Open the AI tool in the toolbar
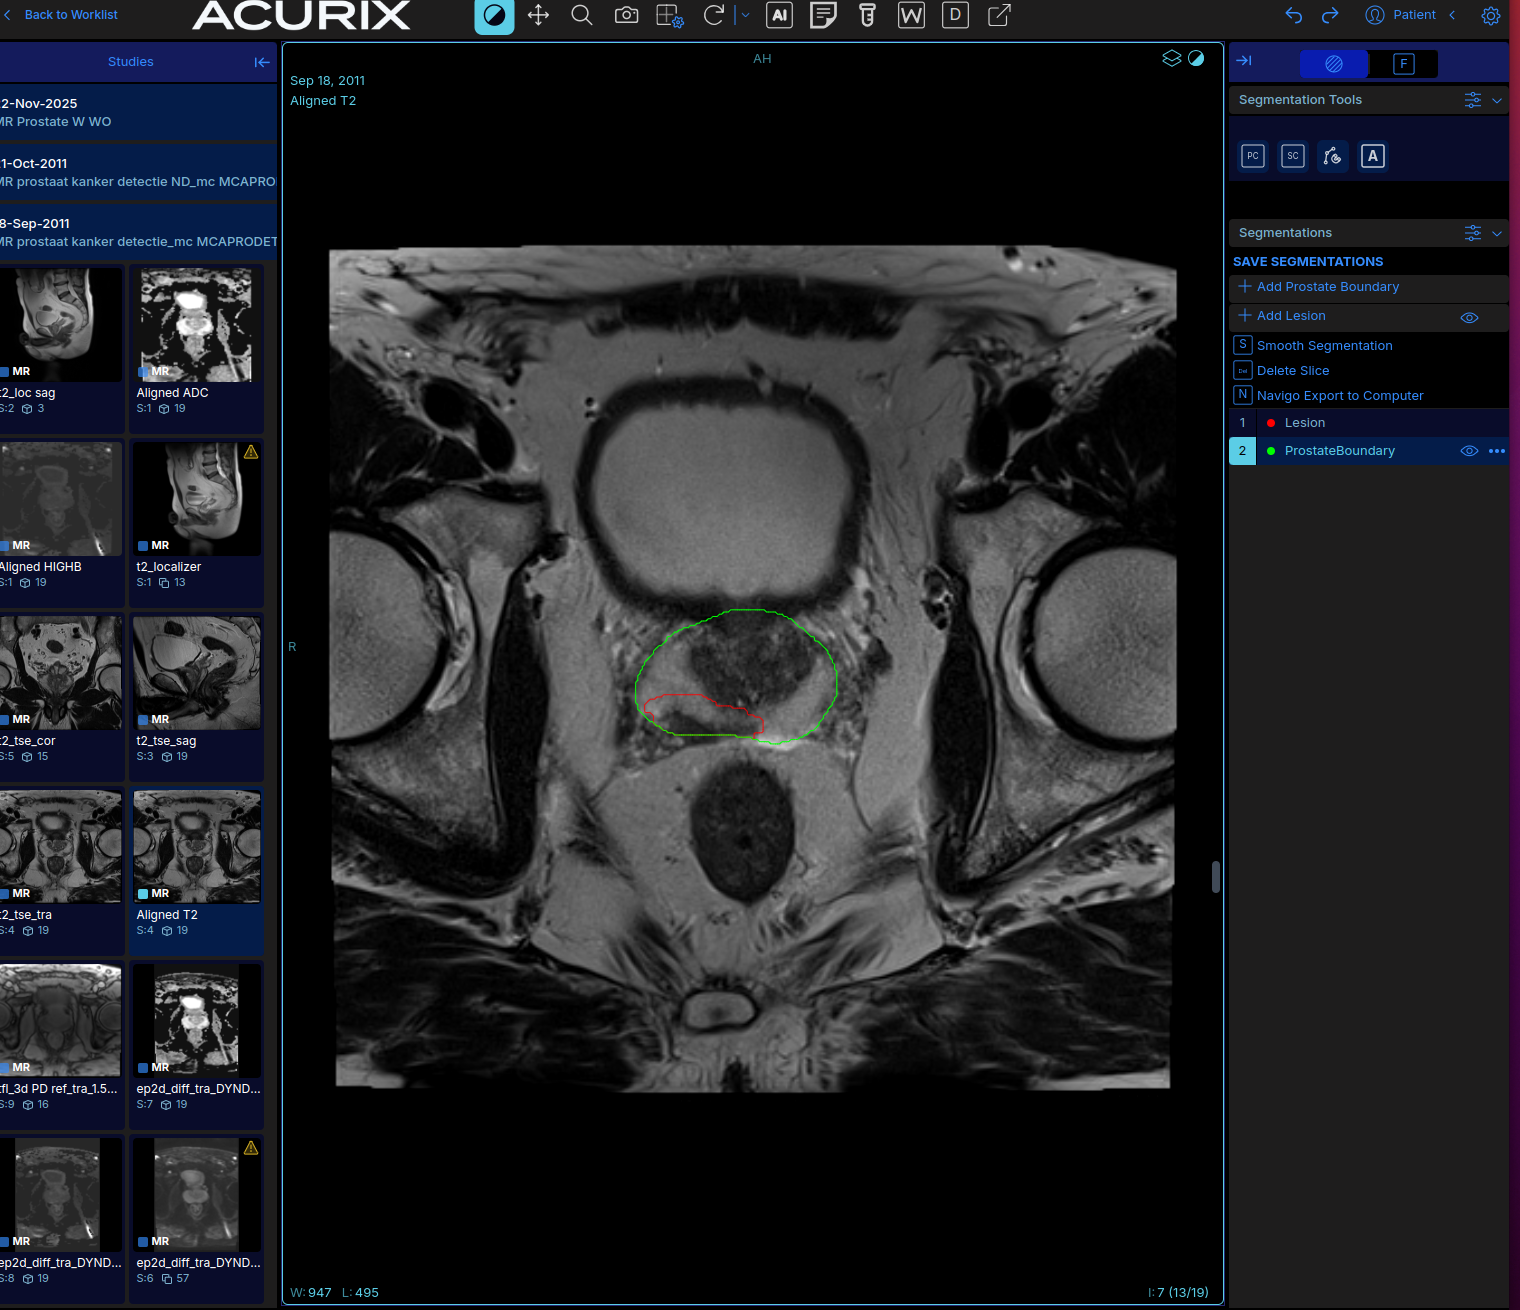 coord(779,16)
